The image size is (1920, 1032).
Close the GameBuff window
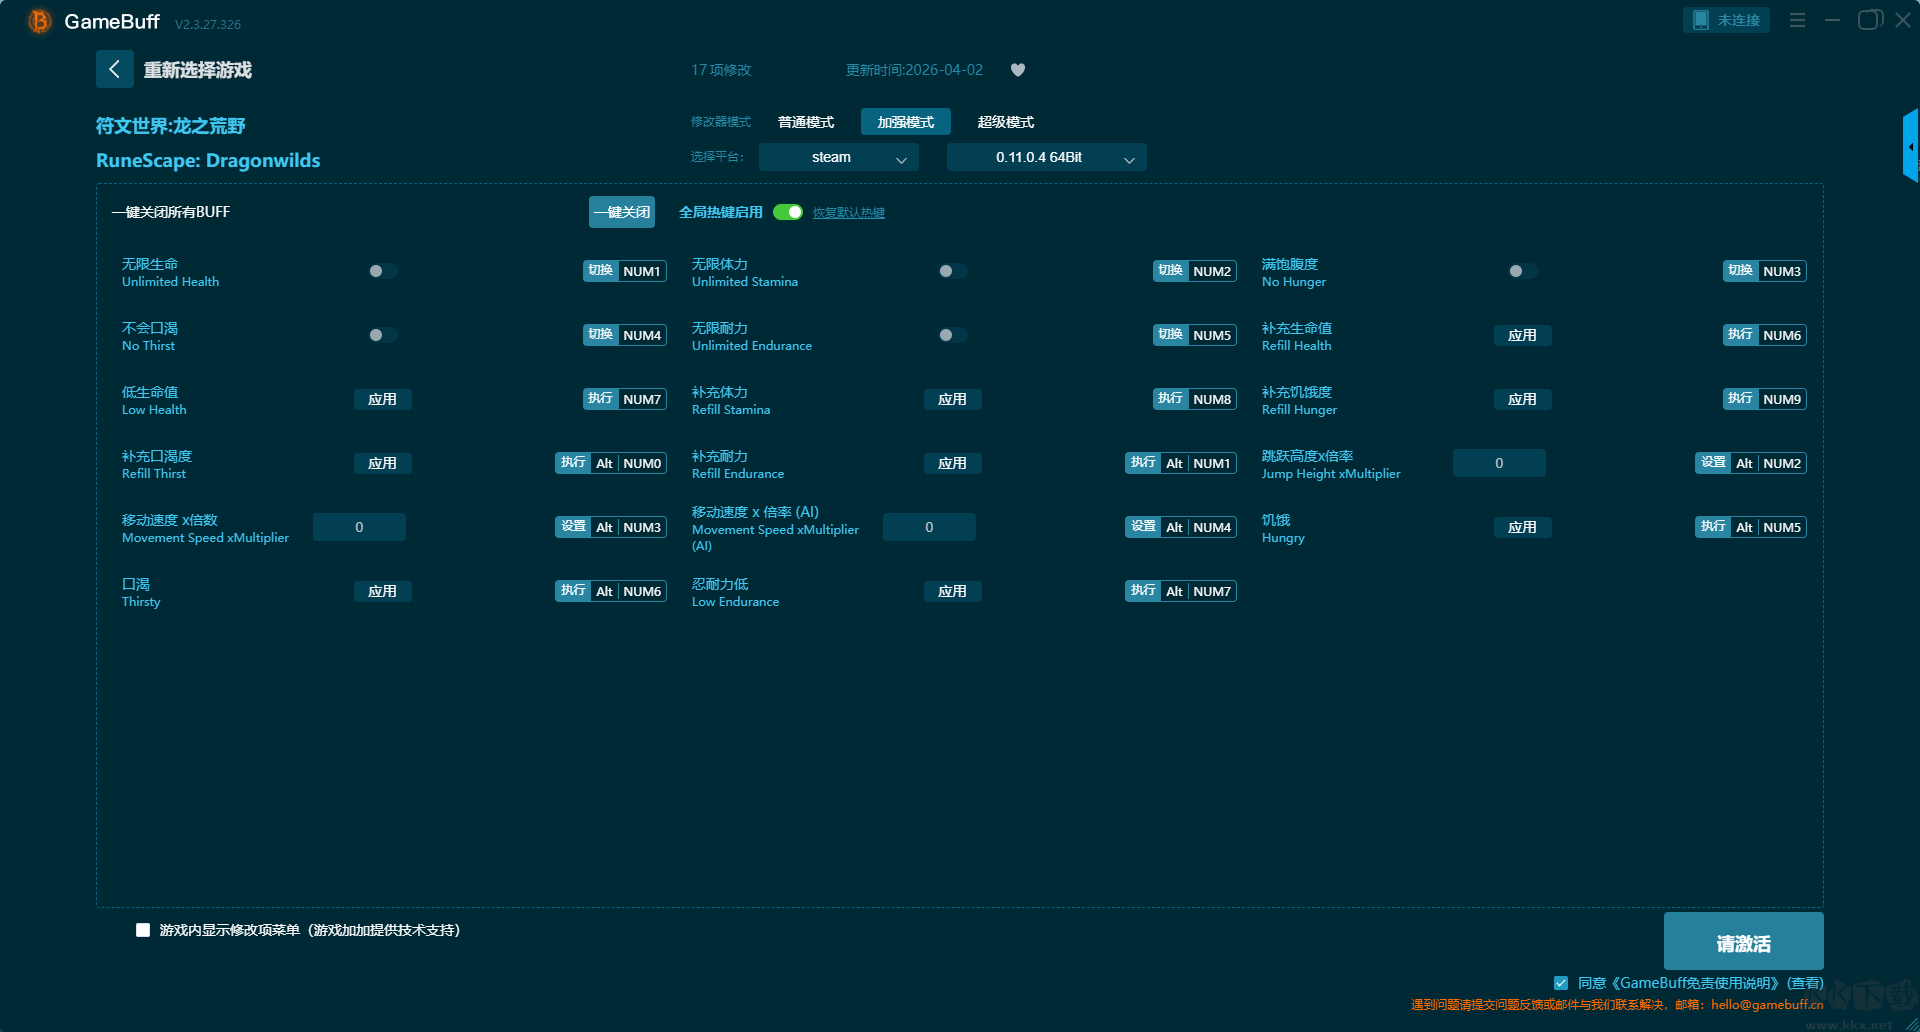click(x=1903, y=20)
